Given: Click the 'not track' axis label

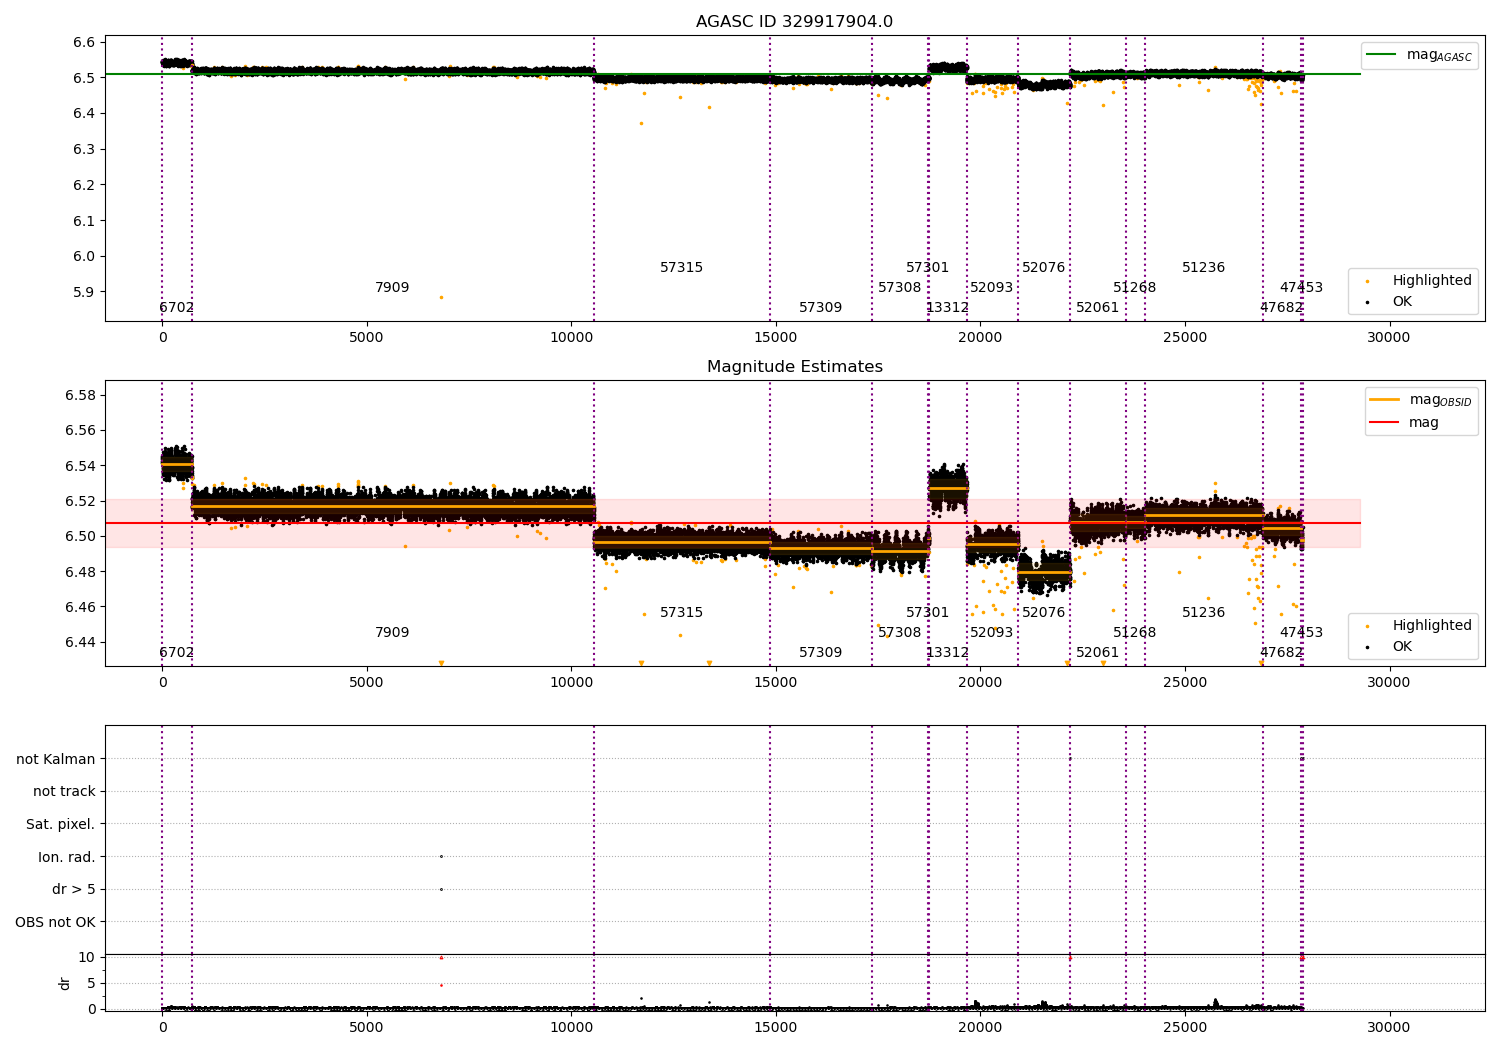Looking at the screenshot, I should click(x=64, y=792).
